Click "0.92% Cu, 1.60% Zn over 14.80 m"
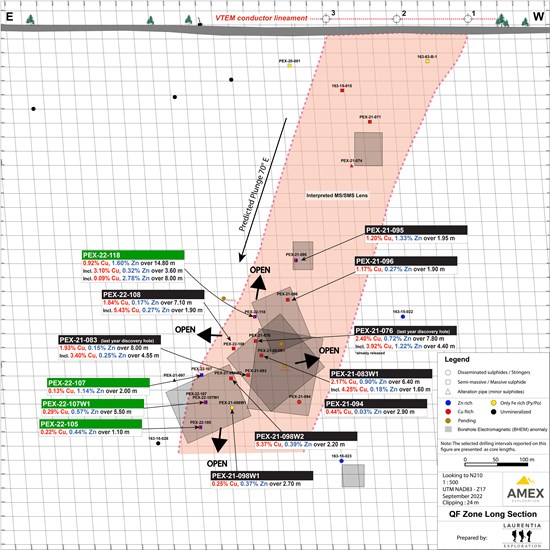Image resolution: width=550 pixels, height=550 pixels. click(x=129, y=263)
